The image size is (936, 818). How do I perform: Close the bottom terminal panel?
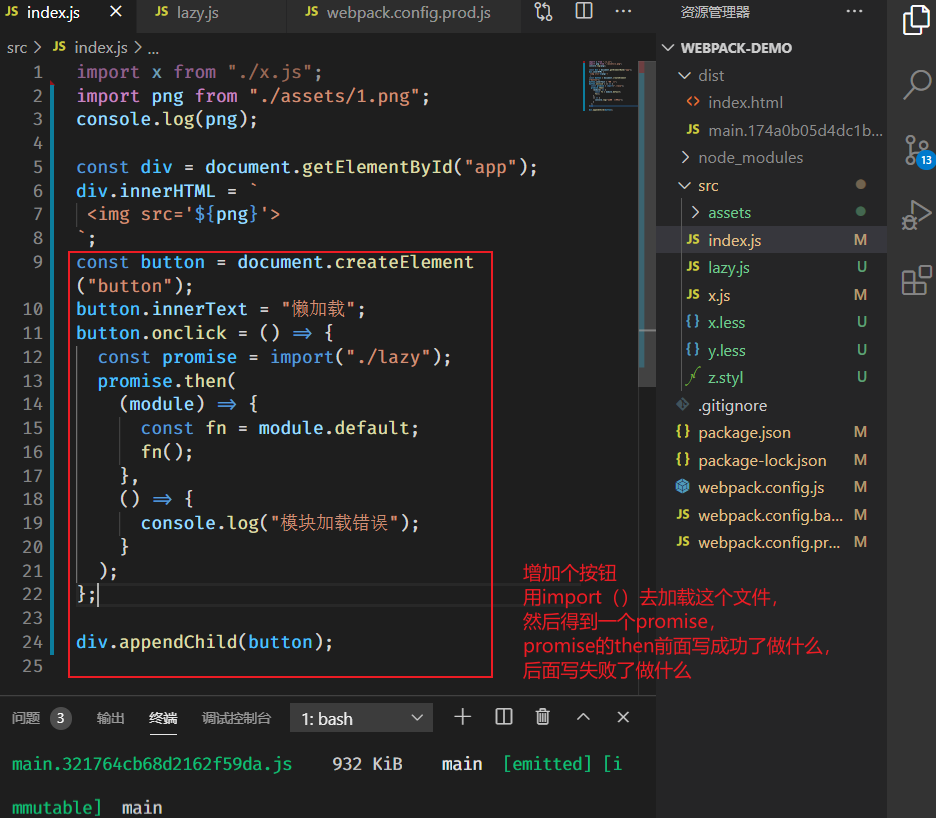click(623, 717)
